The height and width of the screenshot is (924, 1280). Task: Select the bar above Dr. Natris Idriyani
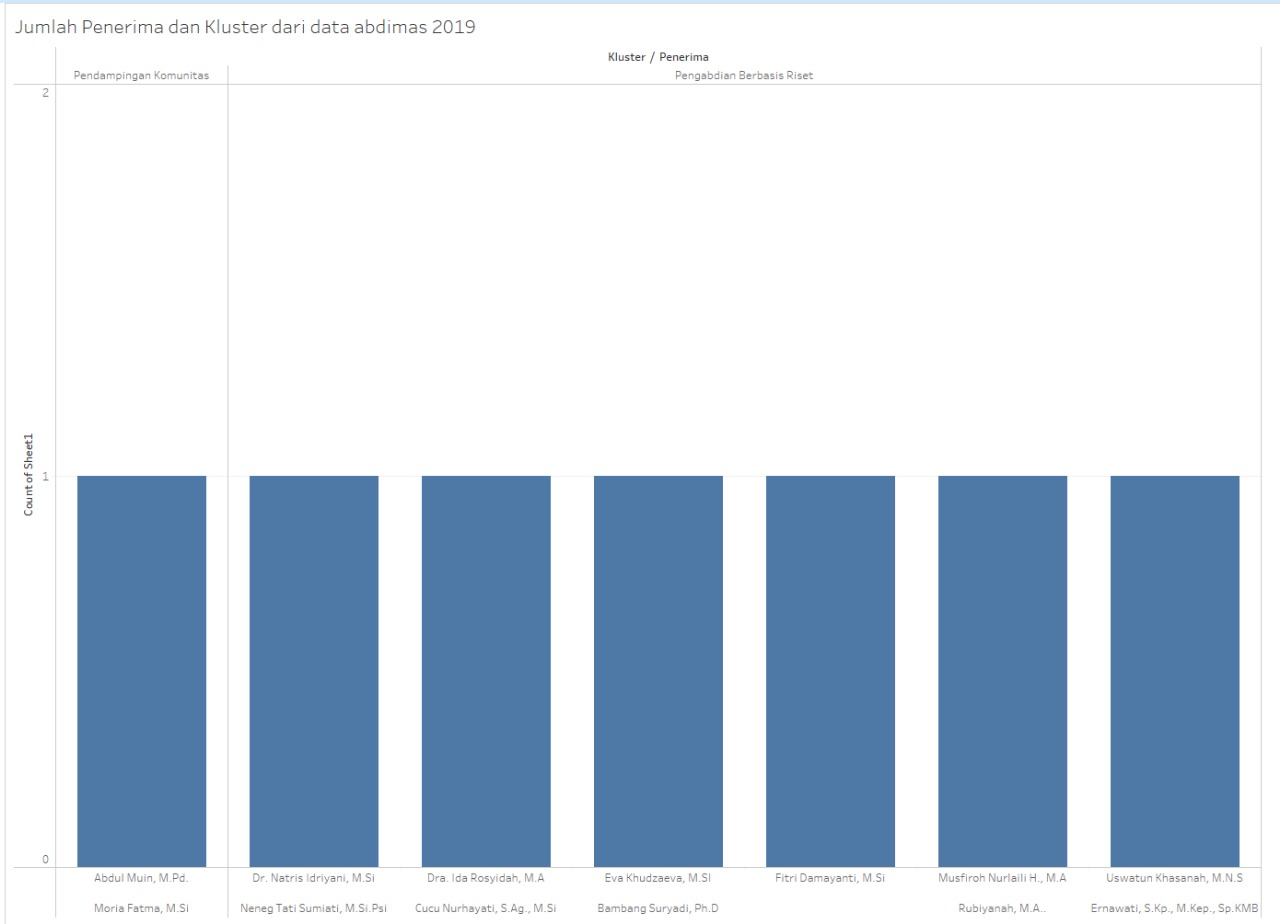(x=314, y=670)
